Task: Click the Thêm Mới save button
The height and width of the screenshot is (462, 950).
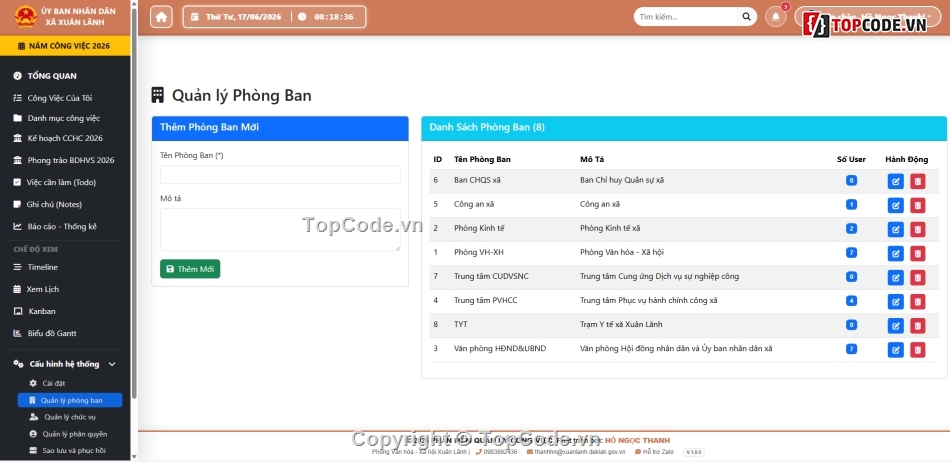Action: coord(190,269)
